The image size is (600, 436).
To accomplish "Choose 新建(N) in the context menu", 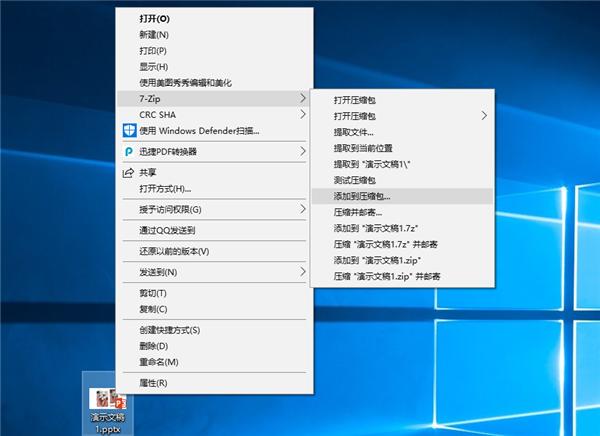I will pos(214,34).
